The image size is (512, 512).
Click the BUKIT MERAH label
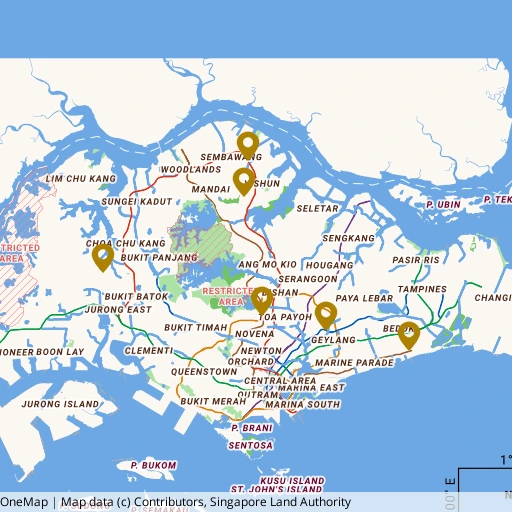click(x=213, y=401)
